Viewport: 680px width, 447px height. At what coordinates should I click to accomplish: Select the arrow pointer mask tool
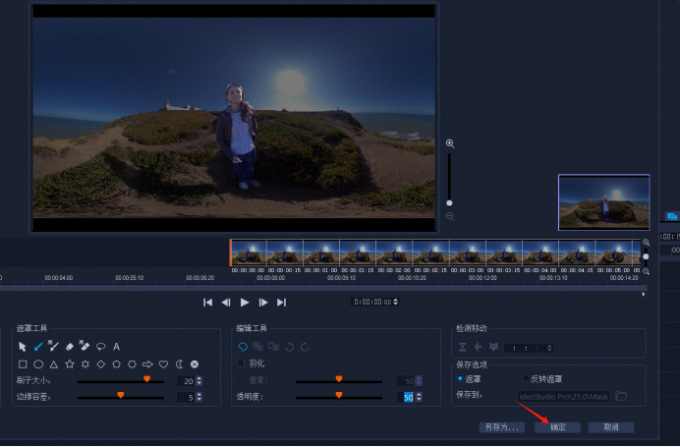point(23,347)
